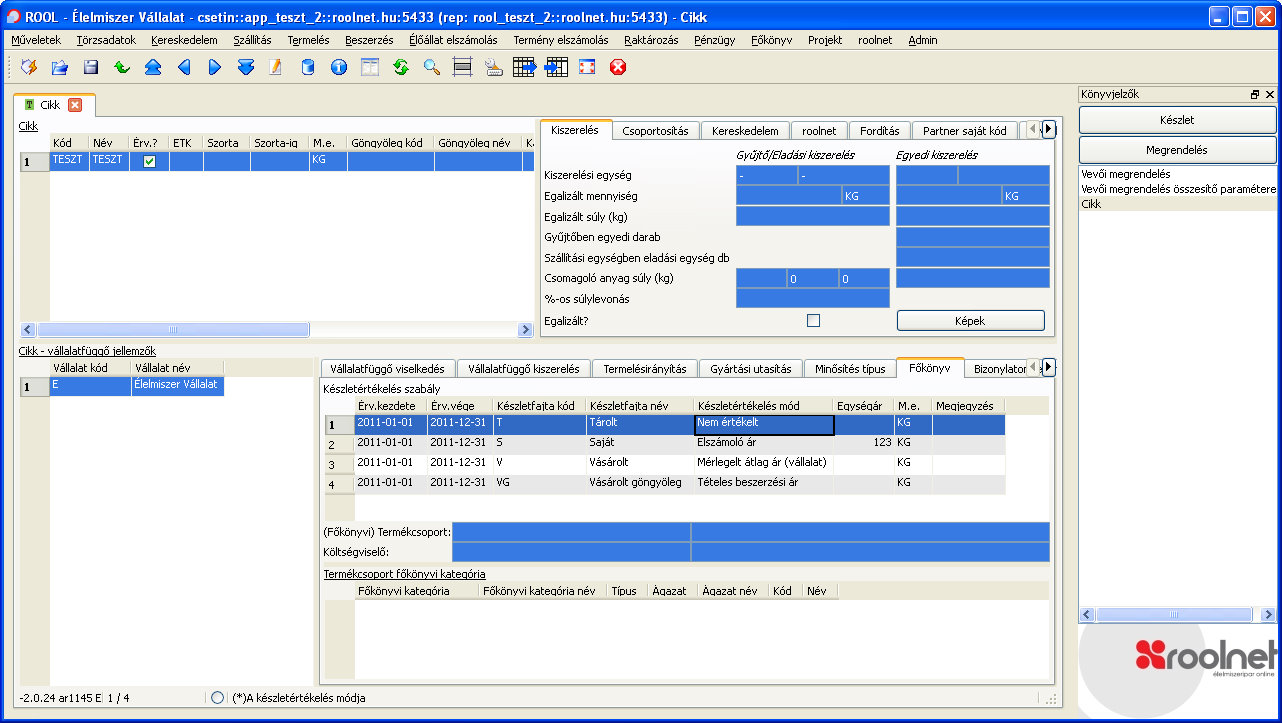This screenshot has height=723, width=1282.
Task: Close the Cikk tab with its red X
Action: point(75,105)
